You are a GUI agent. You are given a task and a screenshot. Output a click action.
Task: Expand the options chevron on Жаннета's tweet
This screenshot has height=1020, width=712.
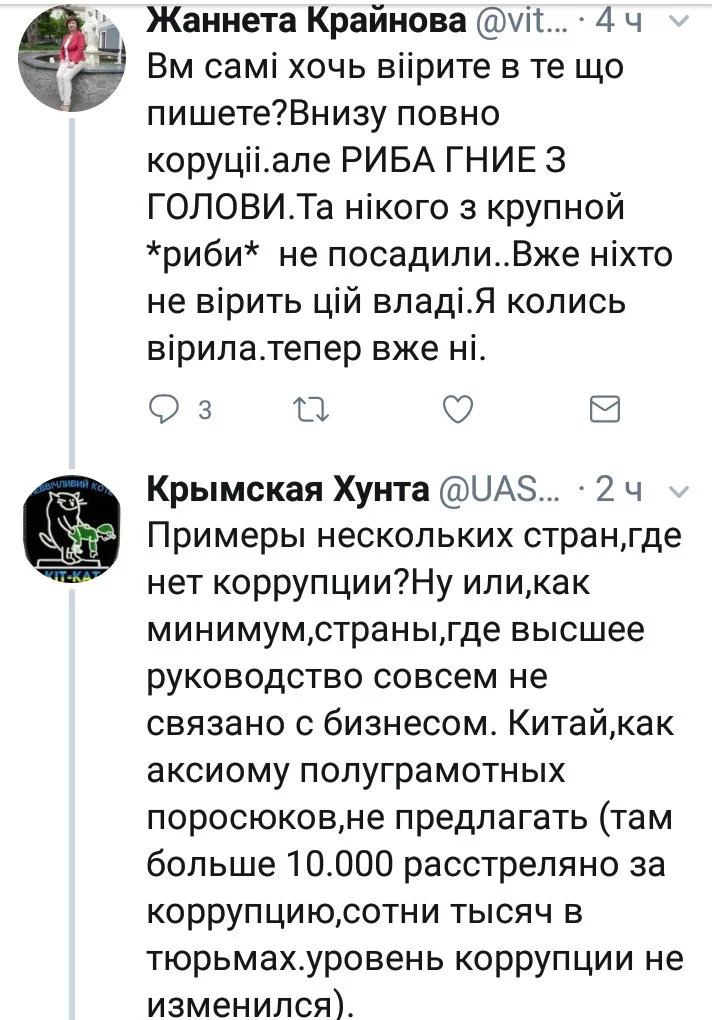[677, 22]
